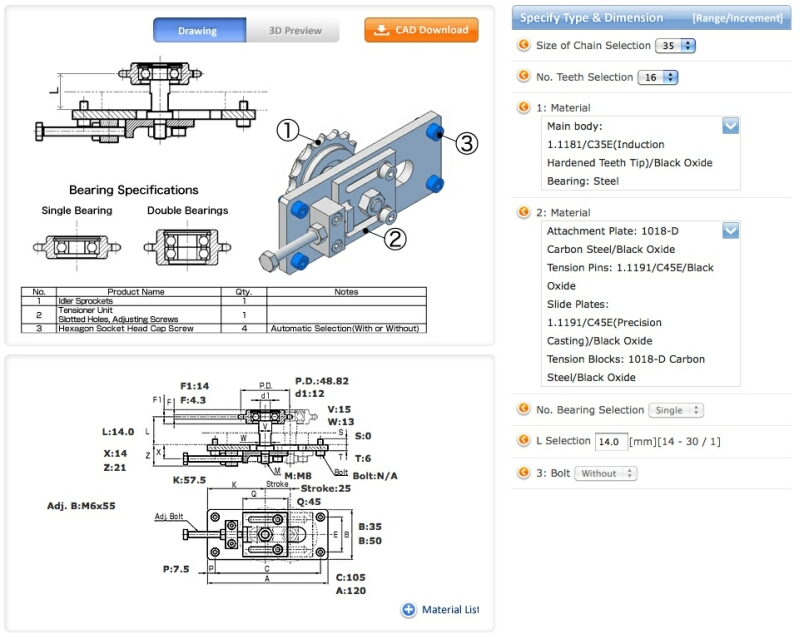
Task: Click the Hexagon Socket Head Cap Screw row
Action: pos(223,328)
